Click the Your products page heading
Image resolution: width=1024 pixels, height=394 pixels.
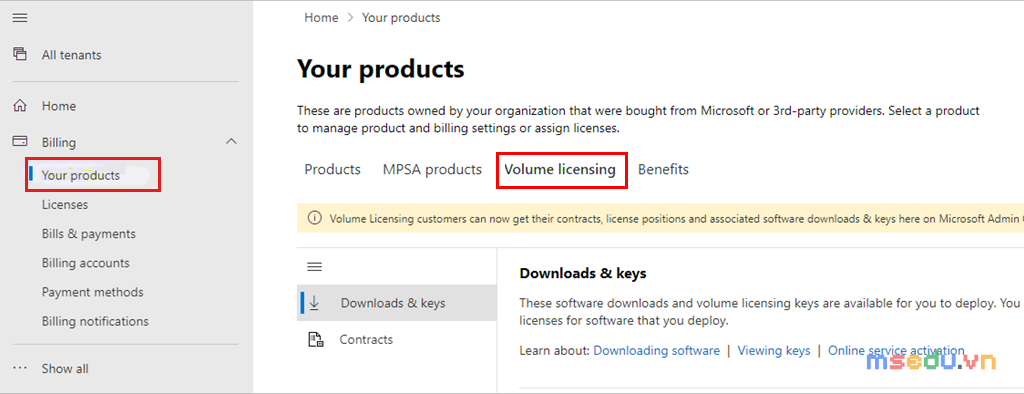(381, 69)
